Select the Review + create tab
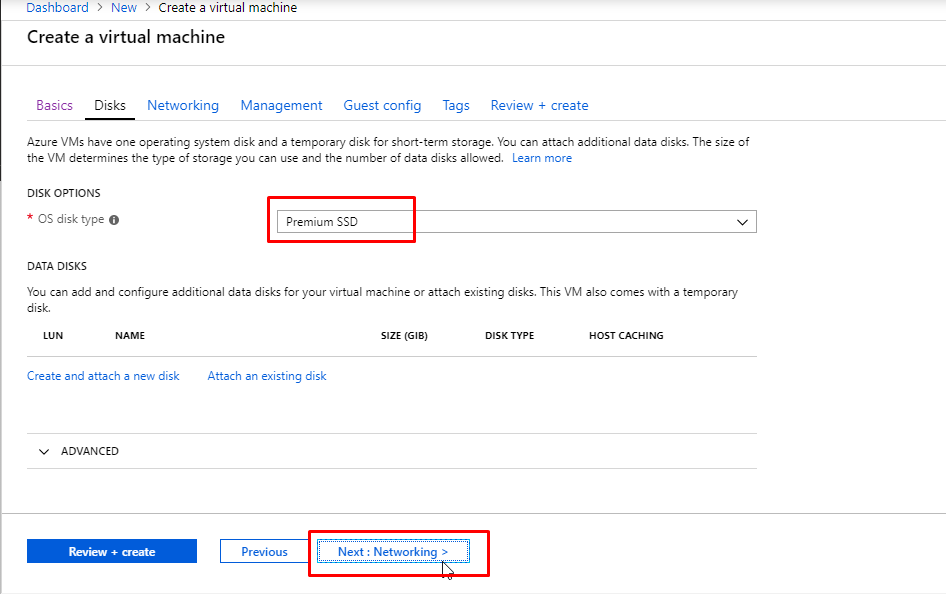This screenshot has height=594, width=946. (539, 105)
